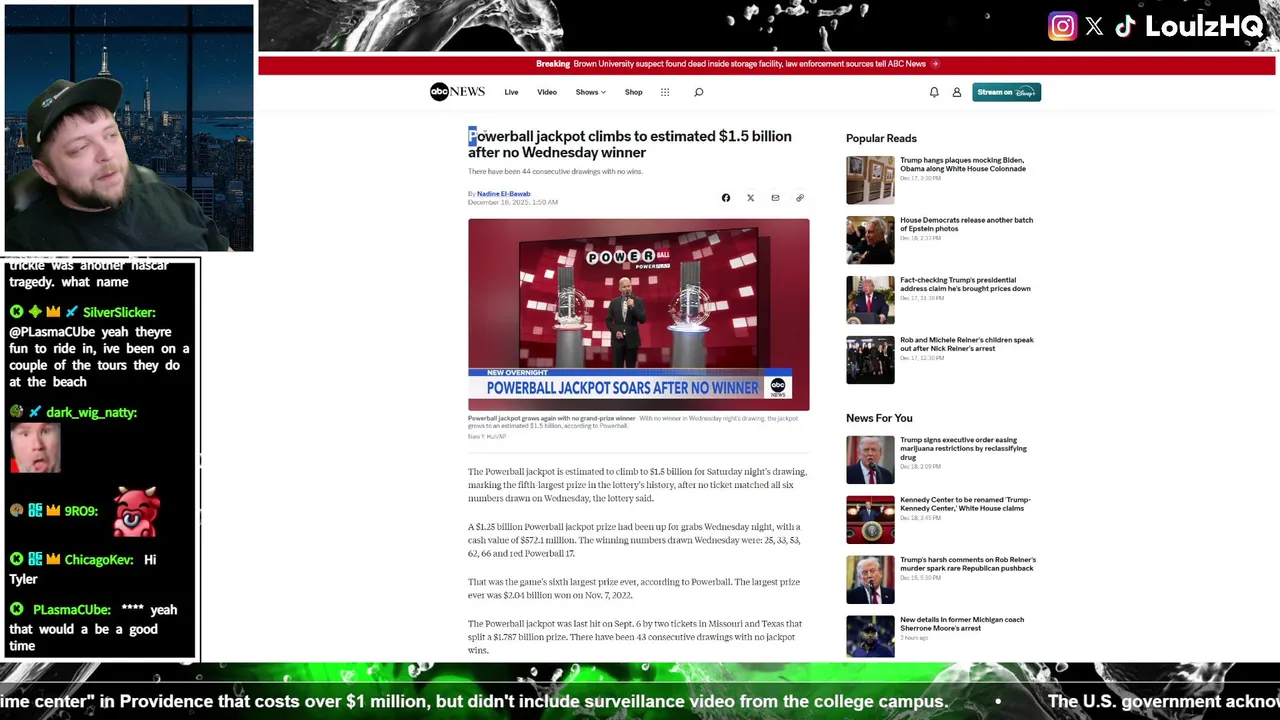Open the apps grid icon in header
The width and height of the screenshot is (1280, 720).
click(665, 92)
